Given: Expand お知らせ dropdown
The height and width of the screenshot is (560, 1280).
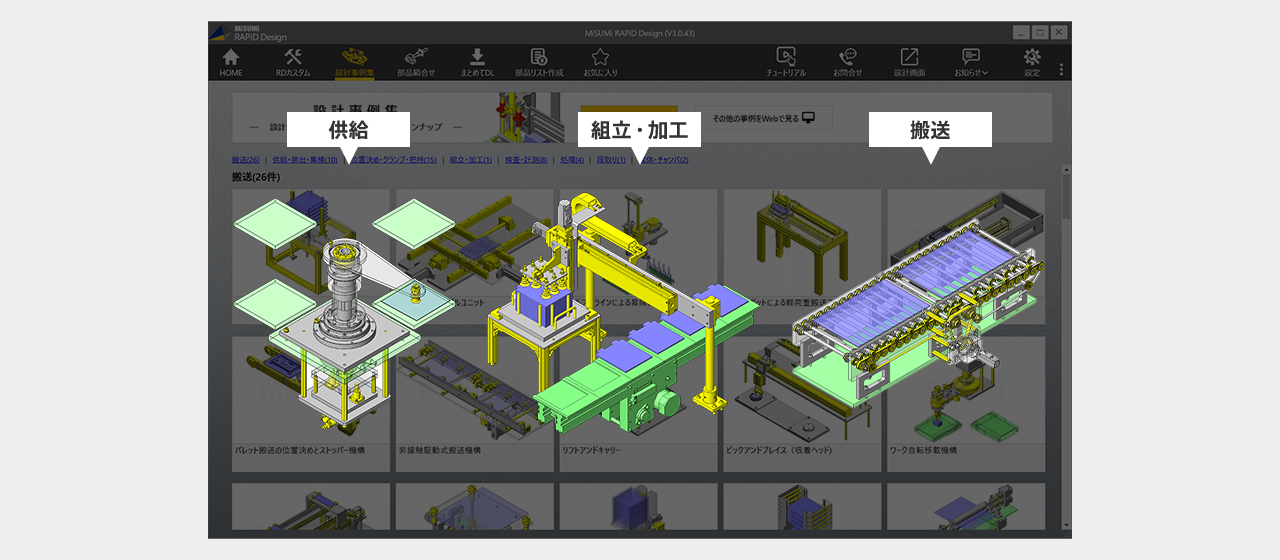Looking at the screenshot, I should pos(971,62).
